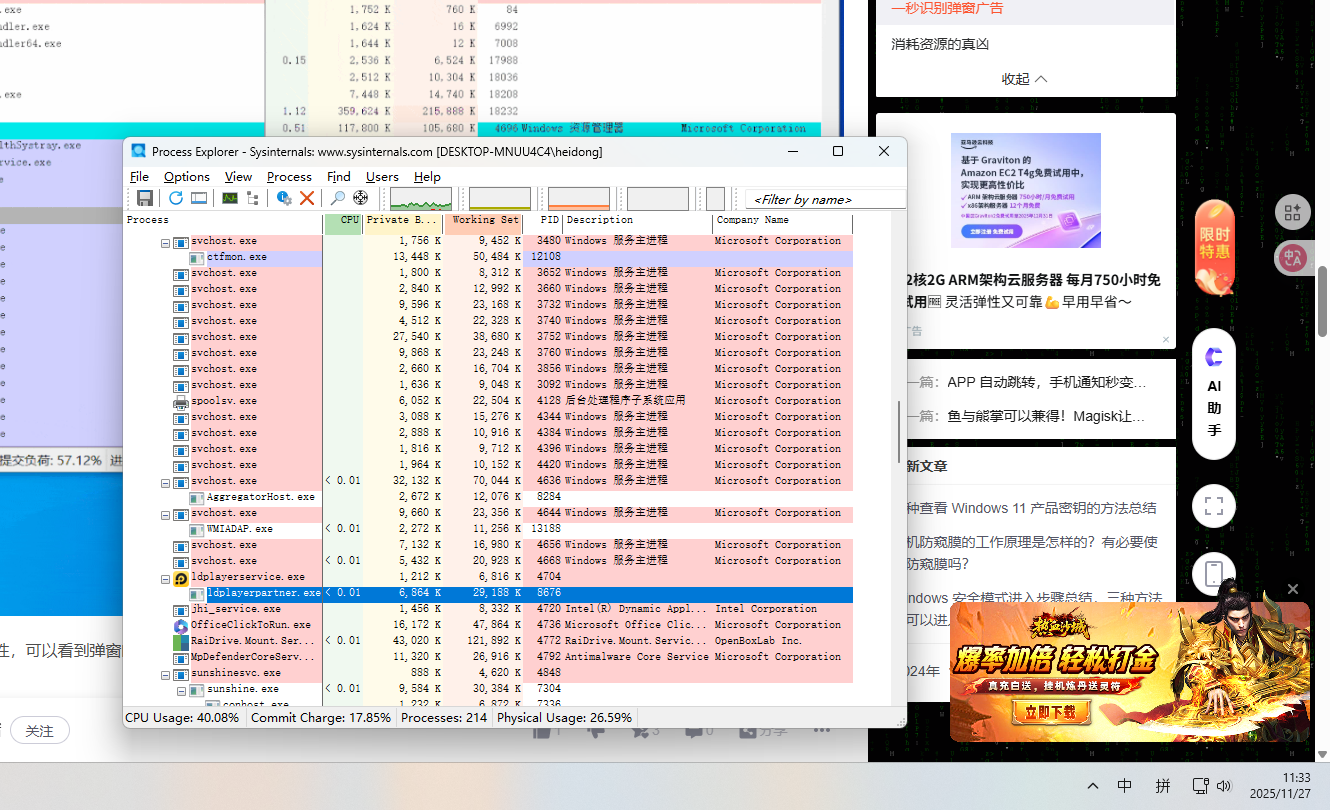Viewport: 1330px width, 810px height.
Task: Click the browser page vertical scrollbar thumb
Action: point(1323,301)
